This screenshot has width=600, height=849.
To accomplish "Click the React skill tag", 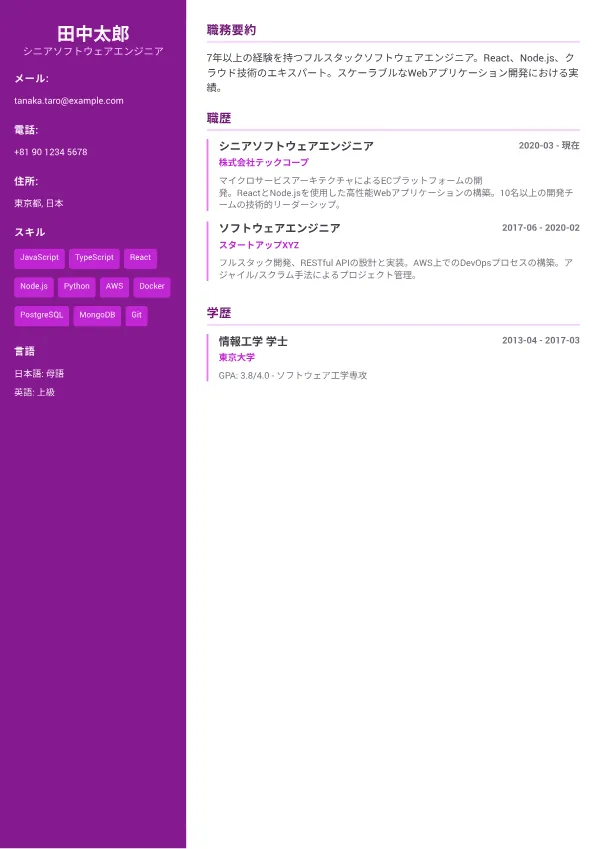I will coord(140,258).
